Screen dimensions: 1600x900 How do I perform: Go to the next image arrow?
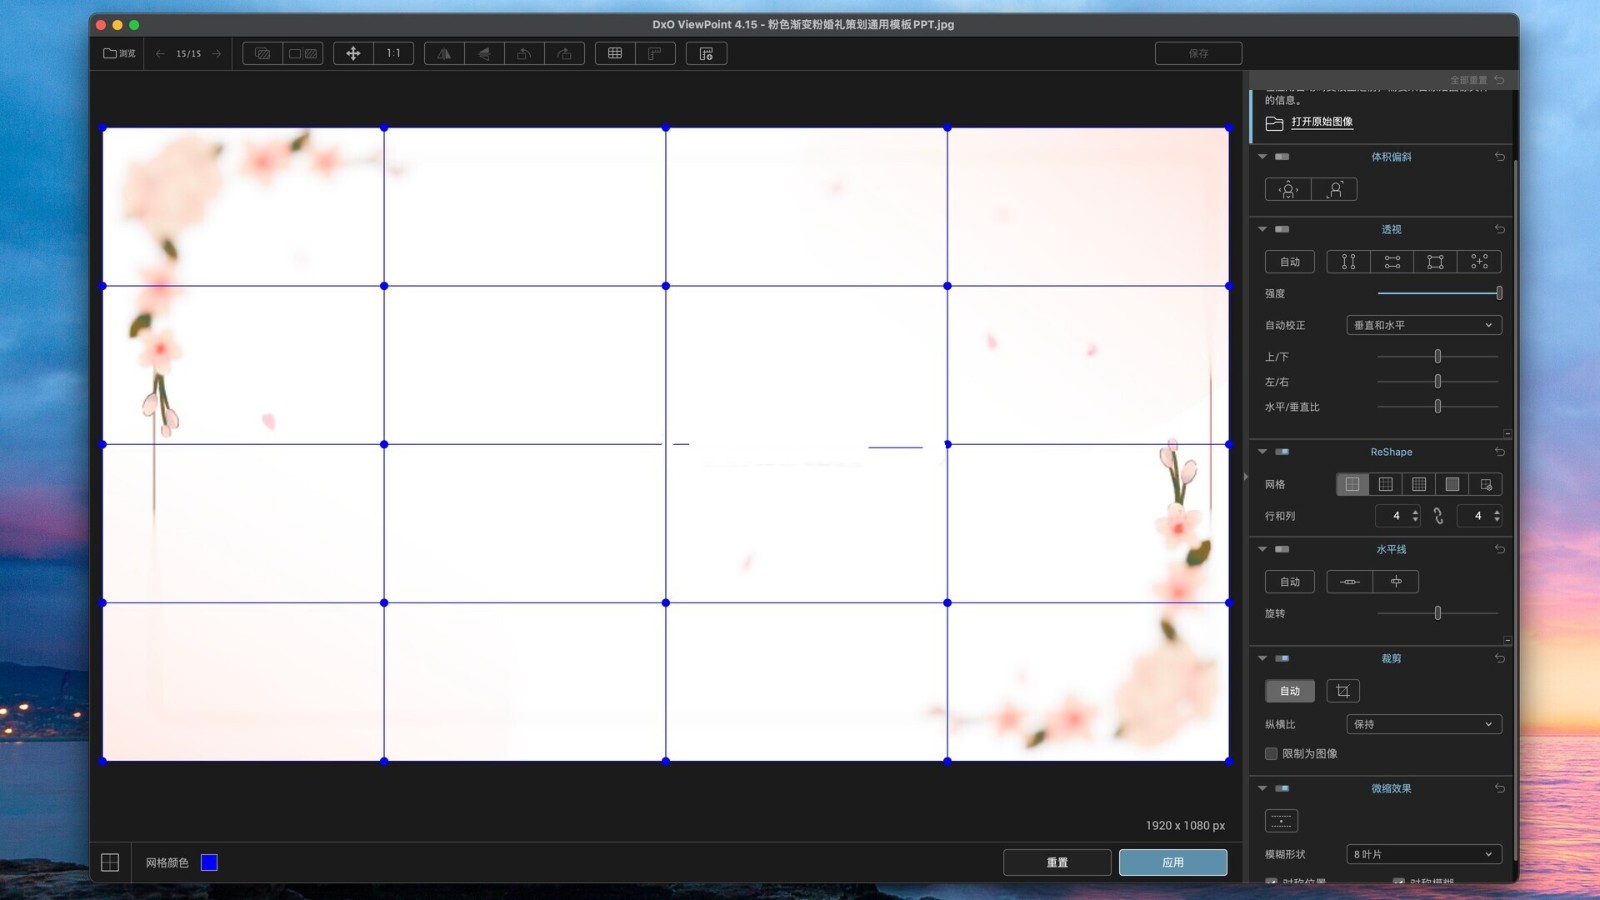tap(216, 53)
